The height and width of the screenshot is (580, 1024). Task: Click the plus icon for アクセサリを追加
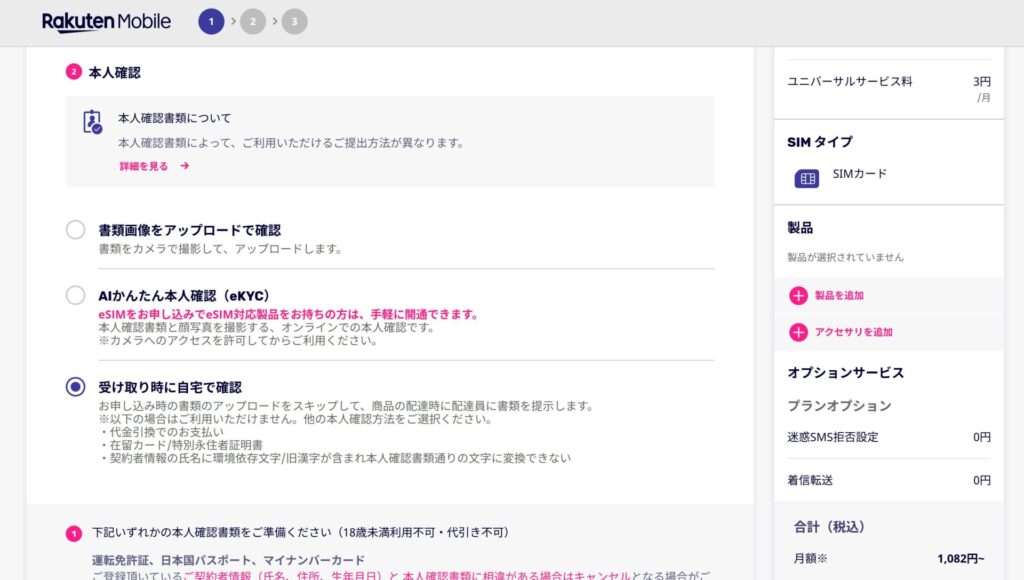(798, 332)
